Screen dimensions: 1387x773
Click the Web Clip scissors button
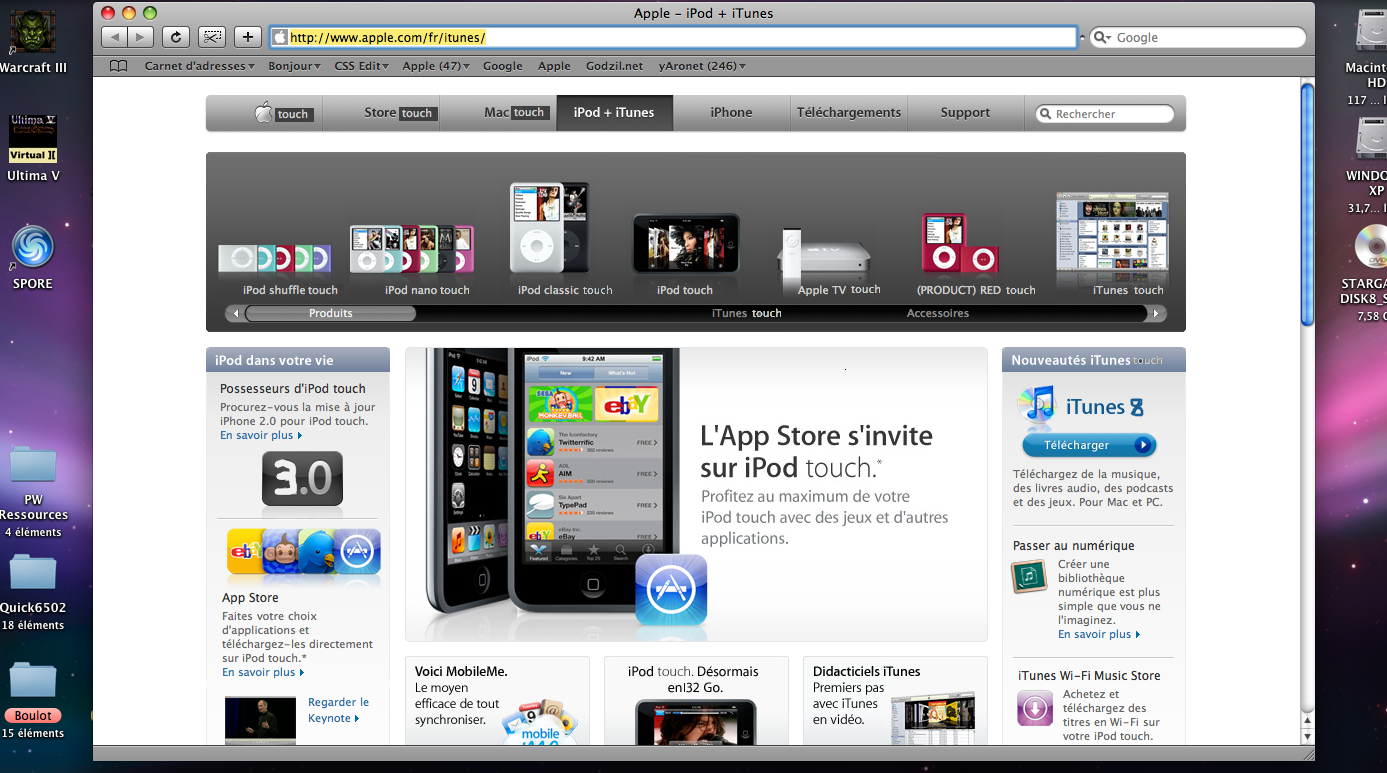coord(212,37)
